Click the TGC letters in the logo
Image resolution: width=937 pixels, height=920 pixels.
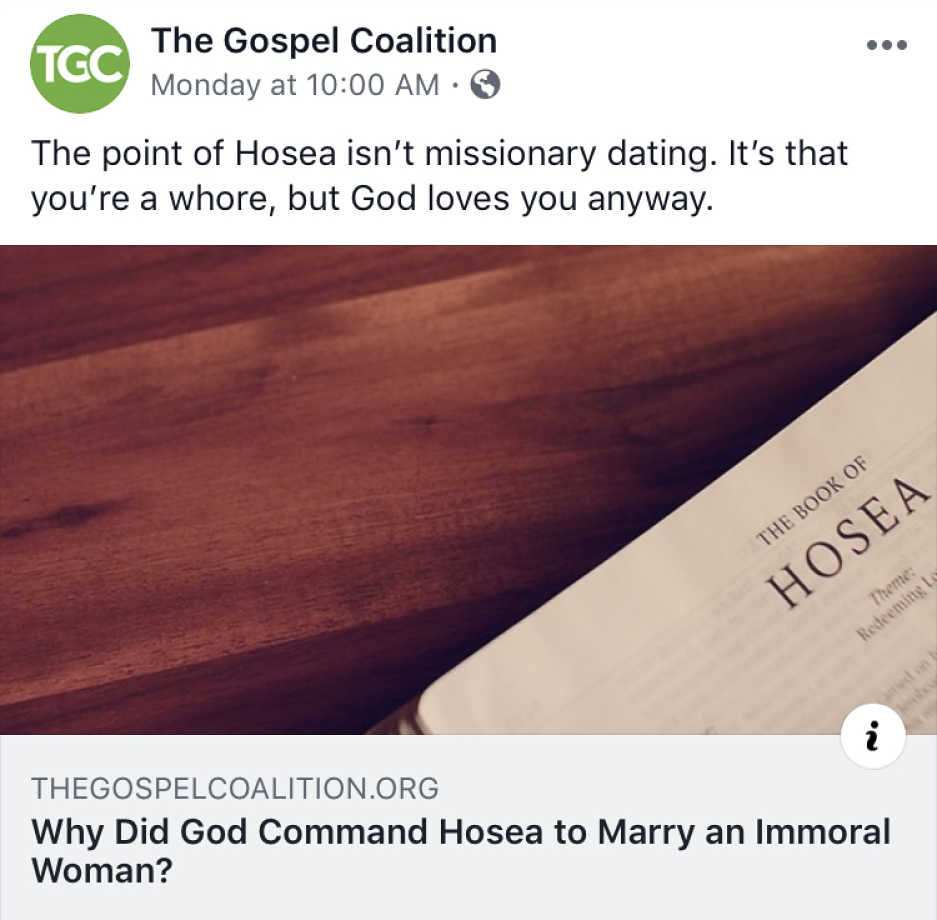pyautogui.click(x=81, y=64)
